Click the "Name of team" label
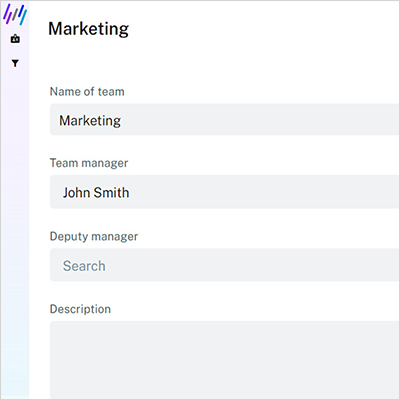This screenshot has width=400, height=400. (x=87, y=91)
